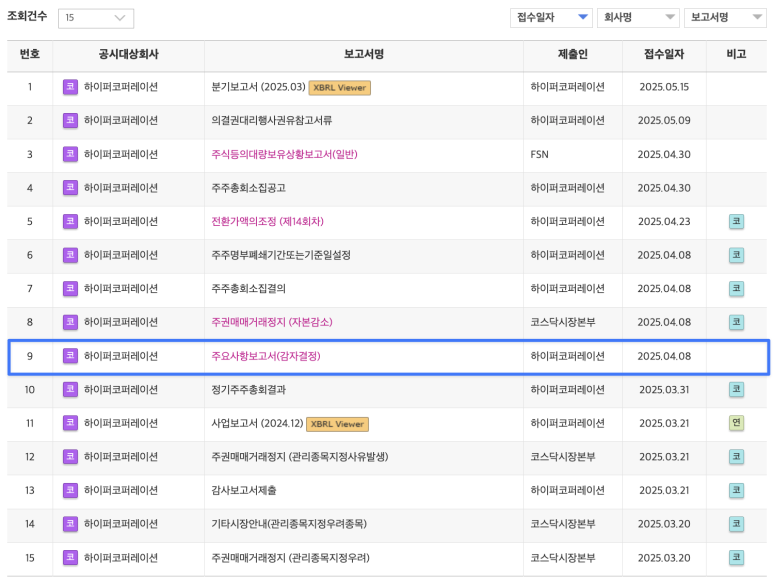
Task: Click the teal 코 비고 badge in row 14
Action: (x=737, y=524)
